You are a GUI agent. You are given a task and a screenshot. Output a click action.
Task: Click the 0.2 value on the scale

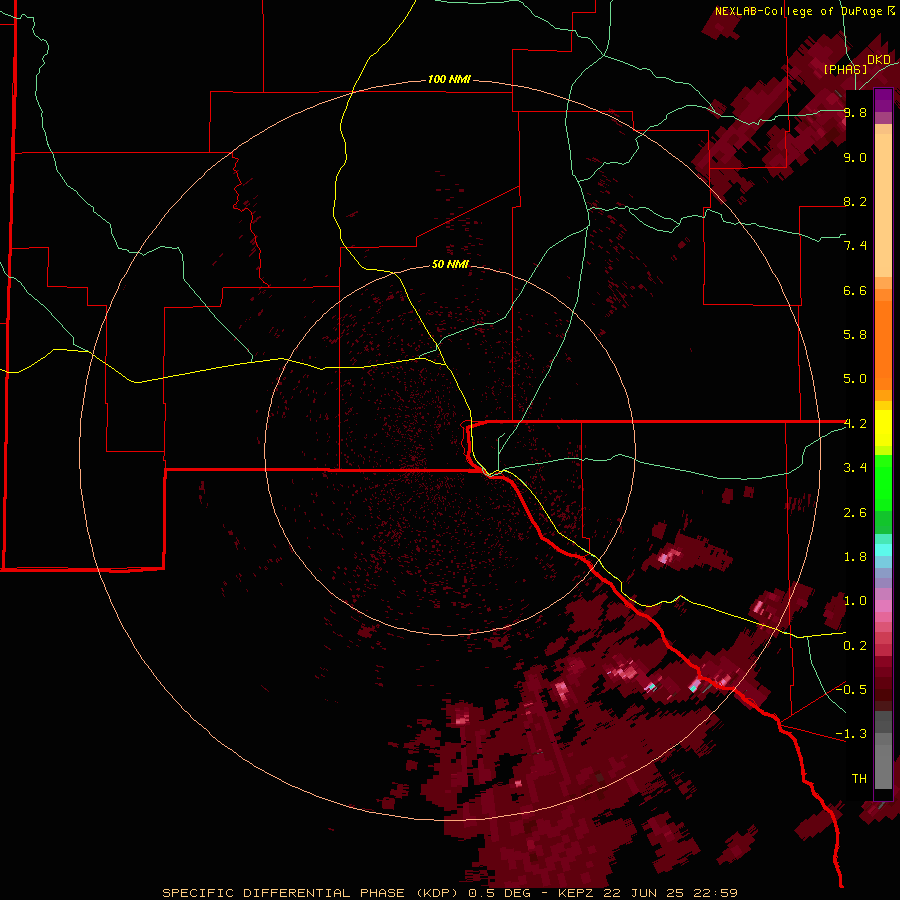[855, 646]
